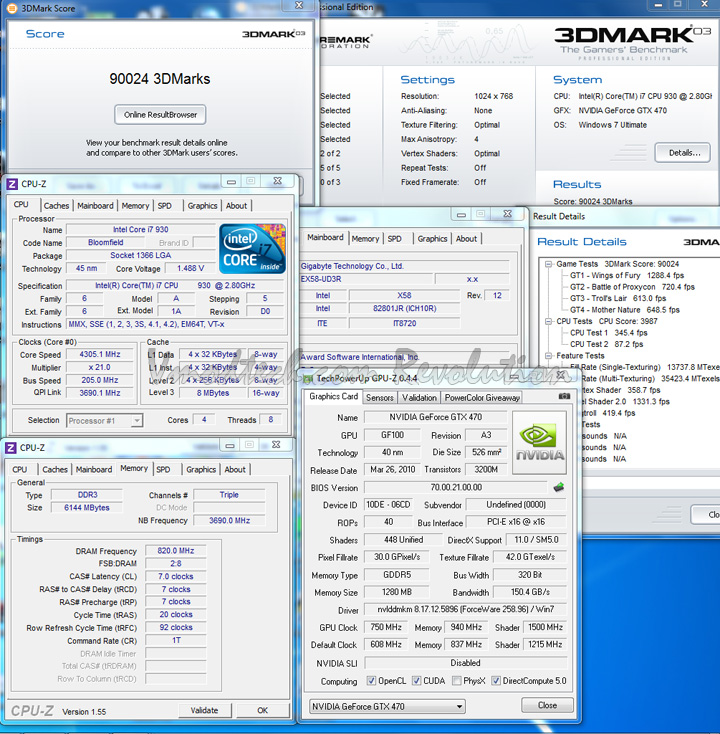
Task: Click the Close button in GPU-Z
Action: 547,705
